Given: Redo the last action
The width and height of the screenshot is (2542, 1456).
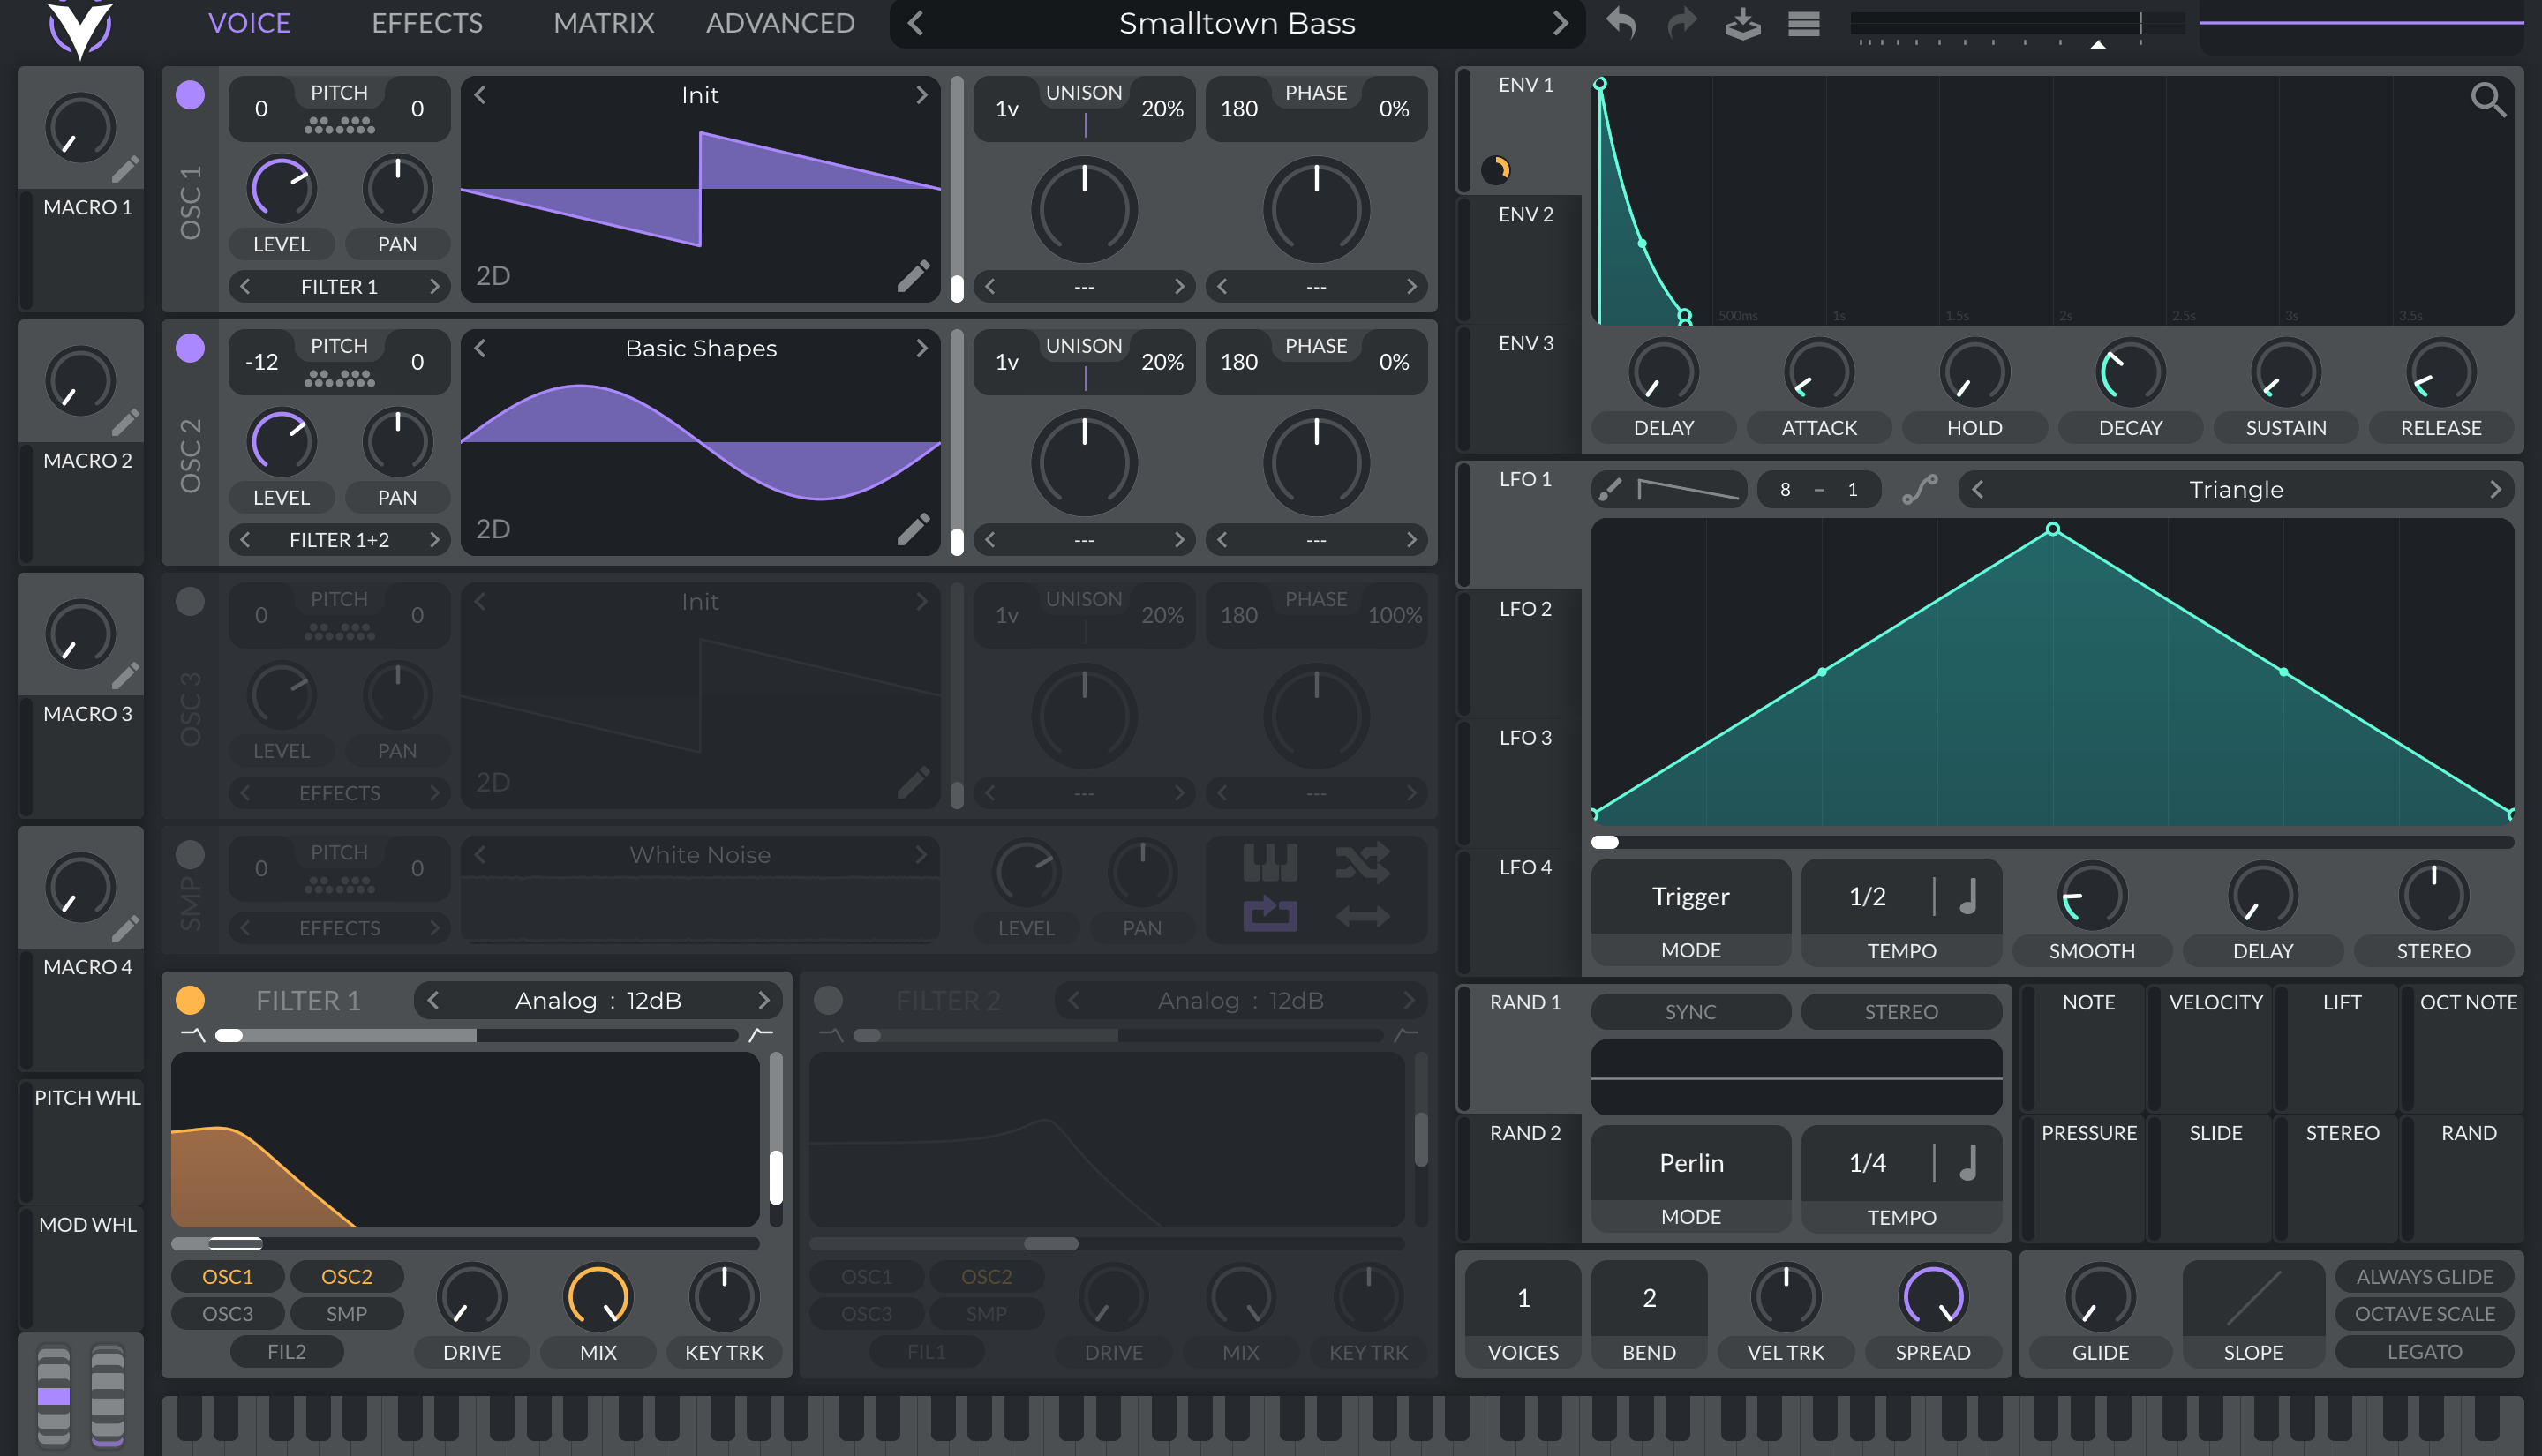Looking at the screenshot, I should [1682, 23].
